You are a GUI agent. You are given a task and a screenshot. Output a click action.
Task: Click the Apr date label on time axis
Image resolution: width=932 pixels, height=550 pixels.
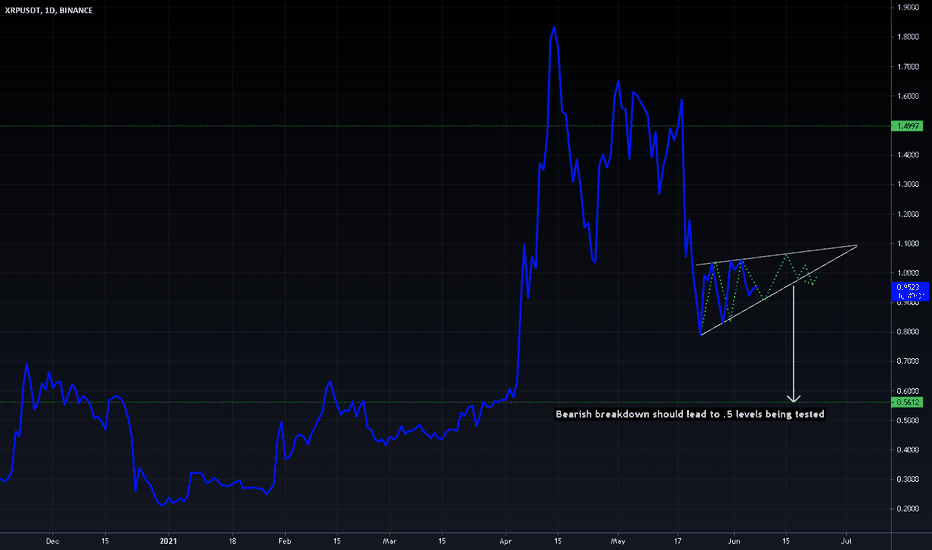[505, 541]
